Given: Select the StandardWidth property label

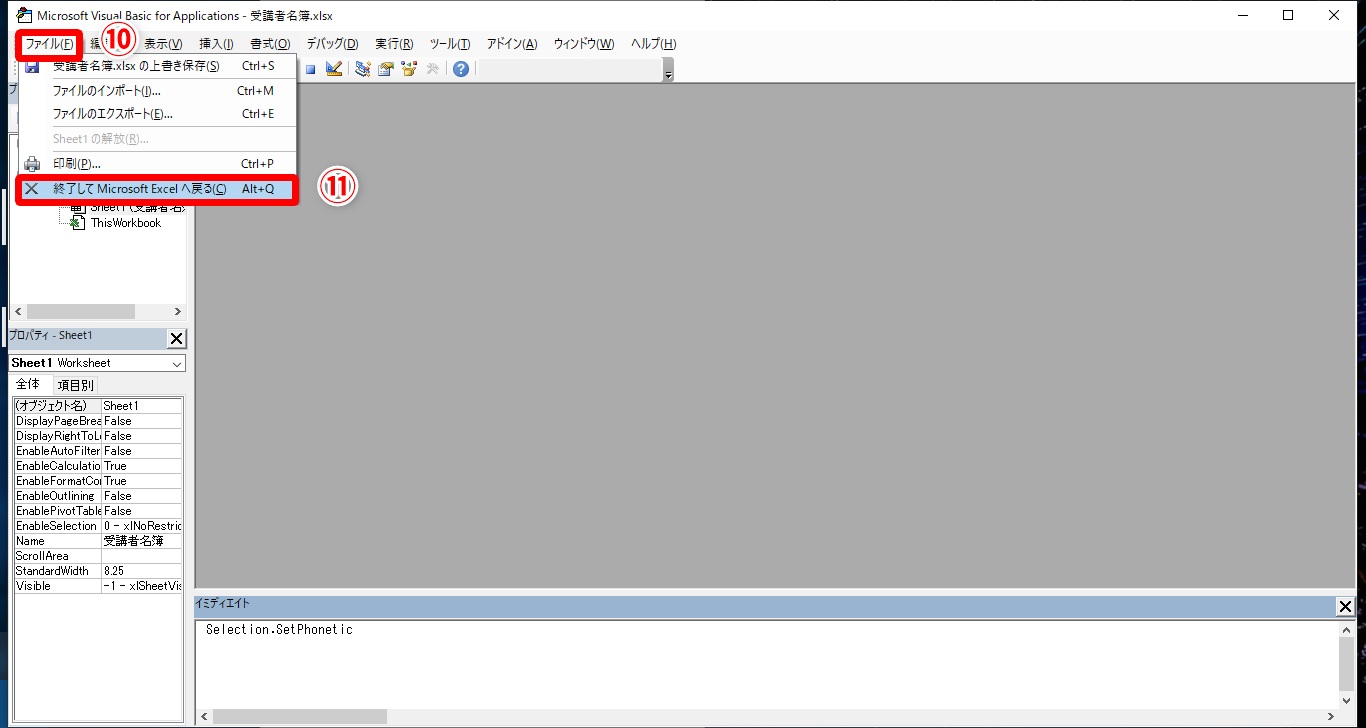Looking at the screenshot, I should point(57,571).
